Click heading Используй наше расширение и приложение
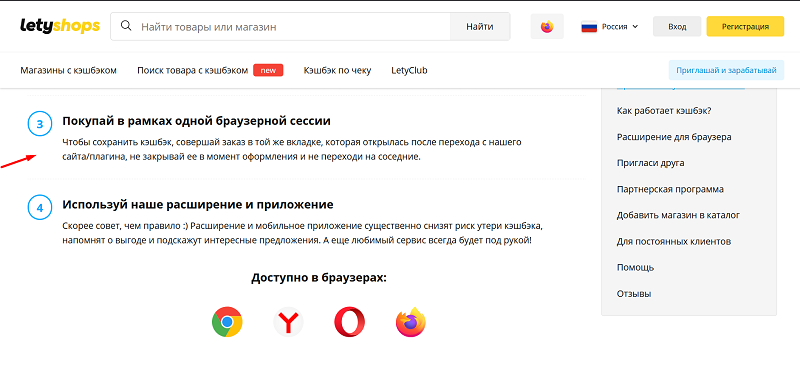The width and height of the screenshot is (800, 372). coord(197,205)
